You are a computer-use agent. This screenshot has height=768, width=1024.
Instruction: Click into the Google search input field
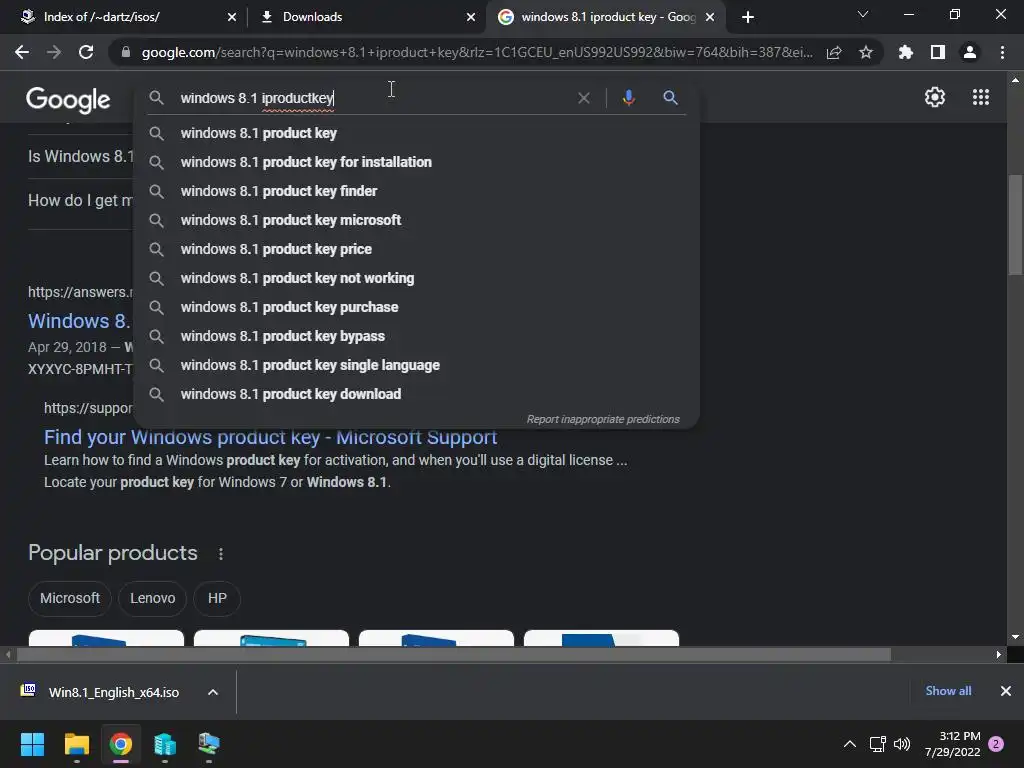(372, 98)
